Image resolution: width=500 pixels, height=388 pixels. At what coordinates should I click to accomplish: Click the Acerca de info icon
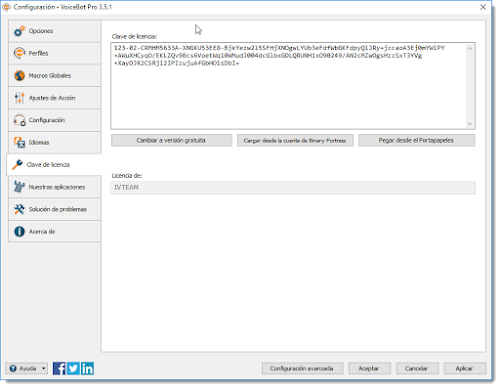click(19, 231)
